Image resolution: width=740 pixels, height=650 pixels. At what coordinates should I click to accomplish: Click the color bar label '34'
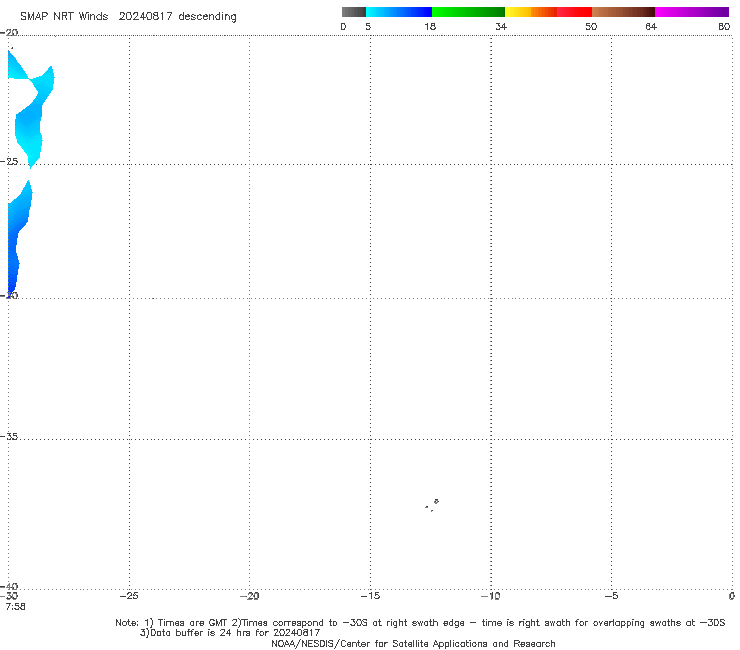501,27
